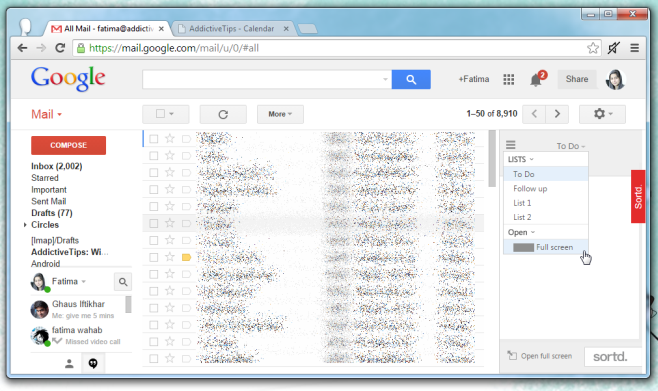The width and height of the screenshot is (658, 391).
Task: Open the profile photo account menu
Action: tap(615, 79)
